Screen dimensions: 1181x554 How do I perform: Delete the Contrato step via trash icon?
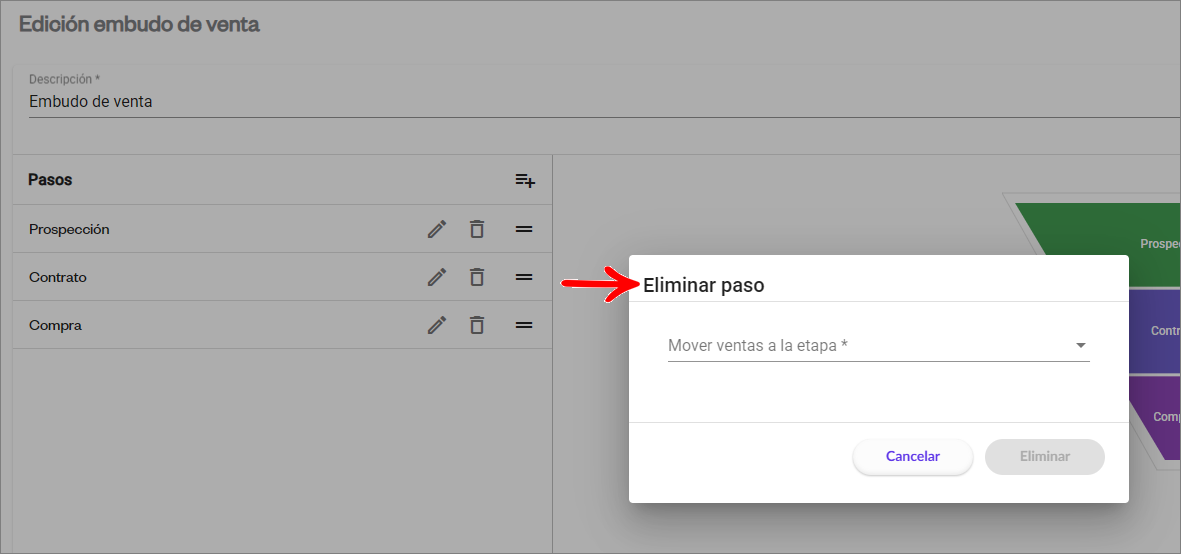(477, 277)
